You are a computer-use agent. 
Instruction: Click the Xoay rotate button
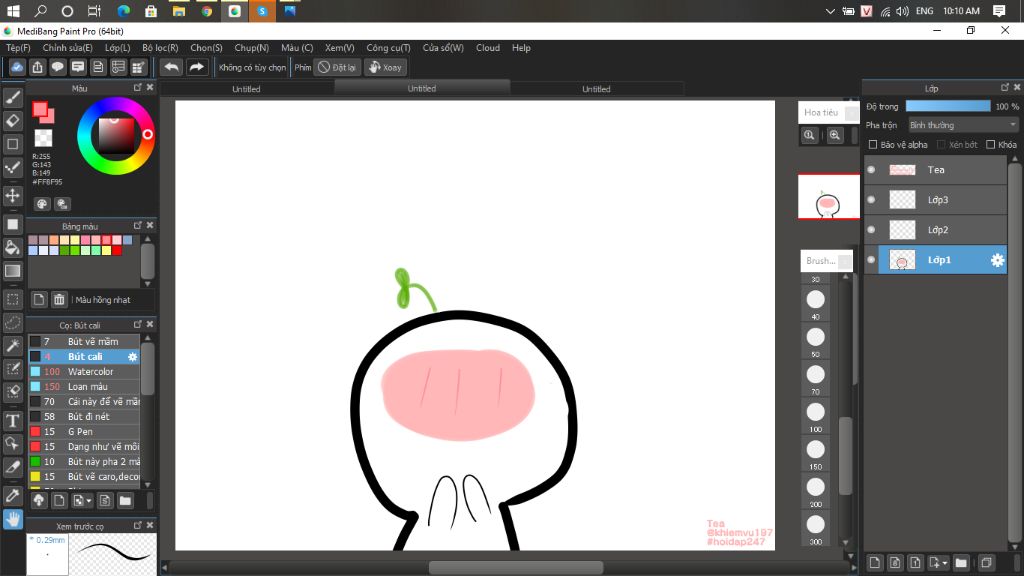[x=385, y=67]
